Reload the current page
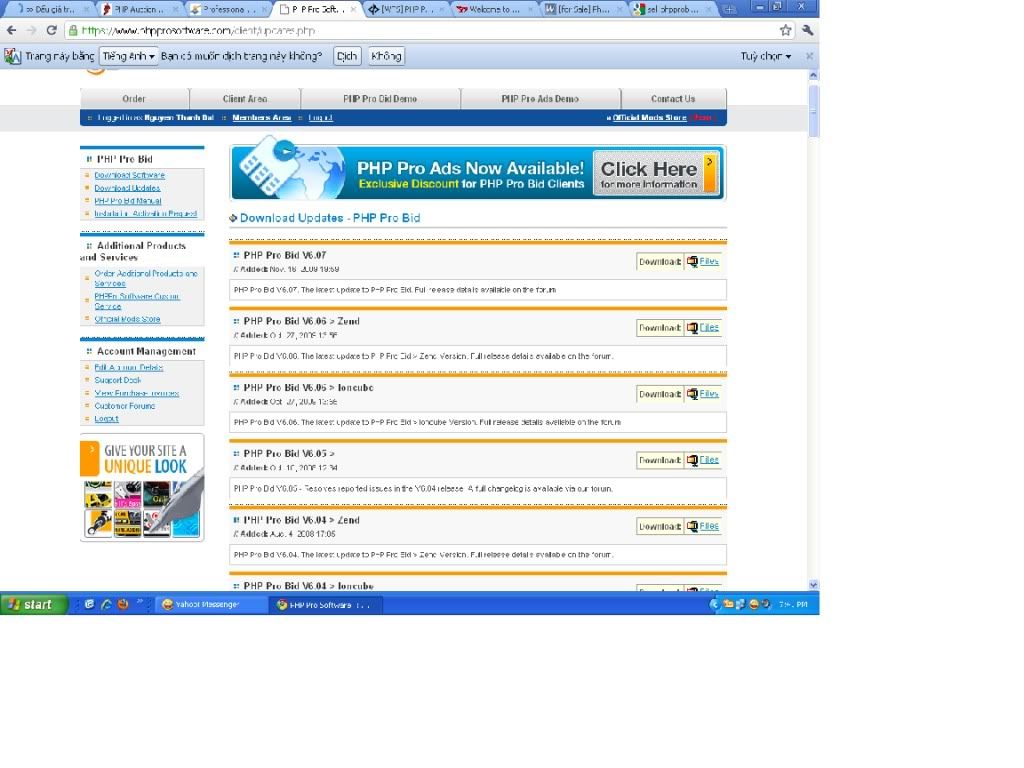This screenshot has height=768, width=1024. 52,31
